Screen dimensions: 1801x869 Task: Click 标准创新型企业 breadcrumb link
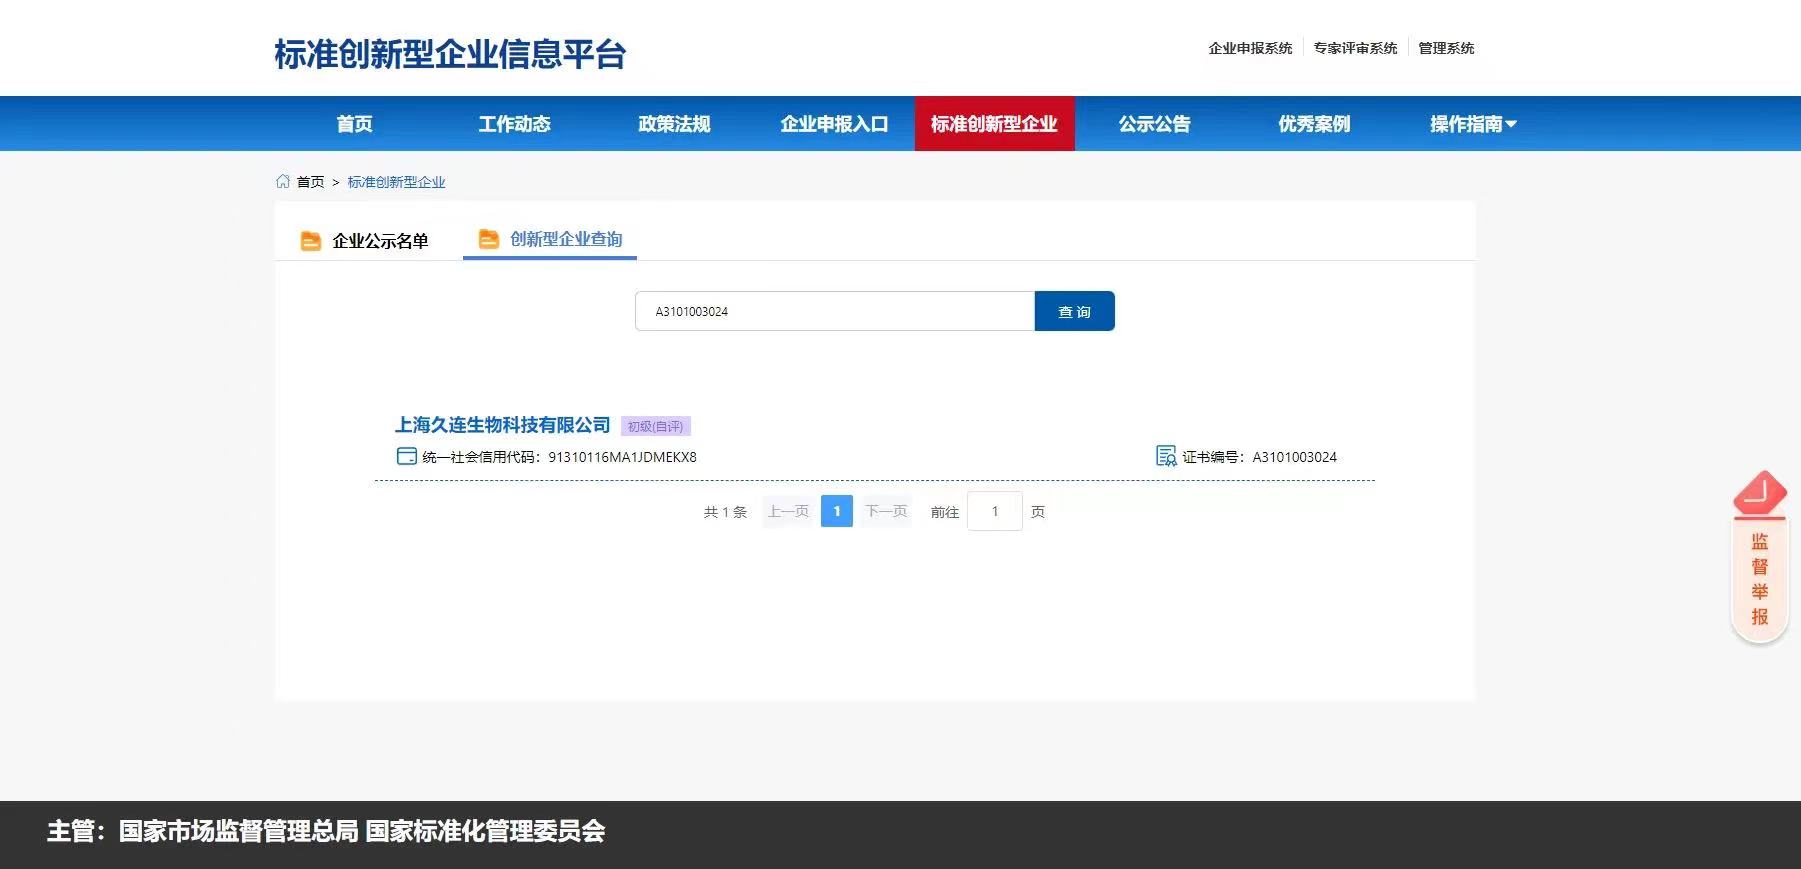(x=396, y=182)
